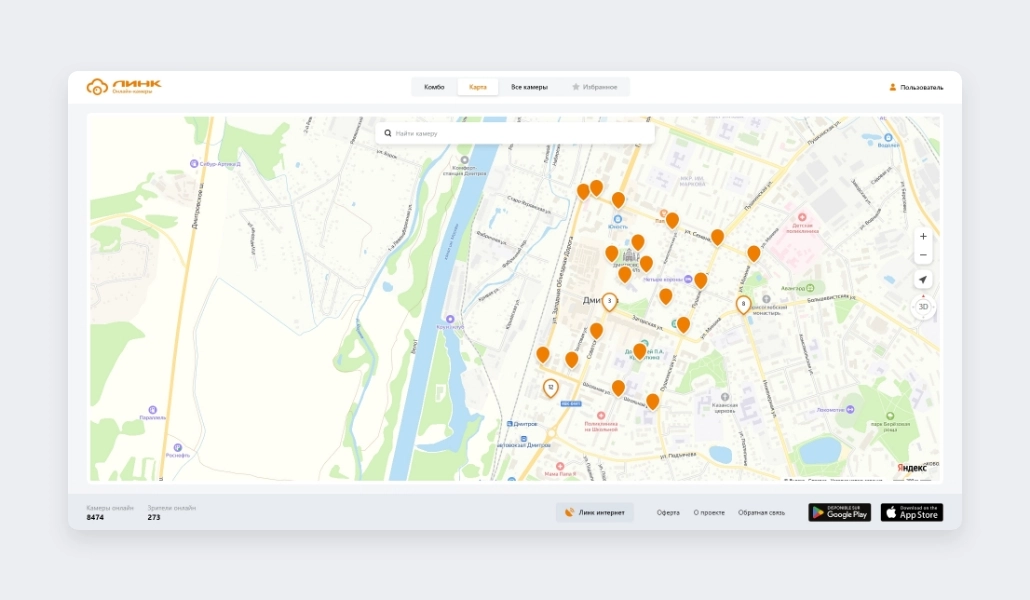Open the cluster marker with 12 cameras
The width and height of the screenshot is (1030, 600).
tap(550, 387)
